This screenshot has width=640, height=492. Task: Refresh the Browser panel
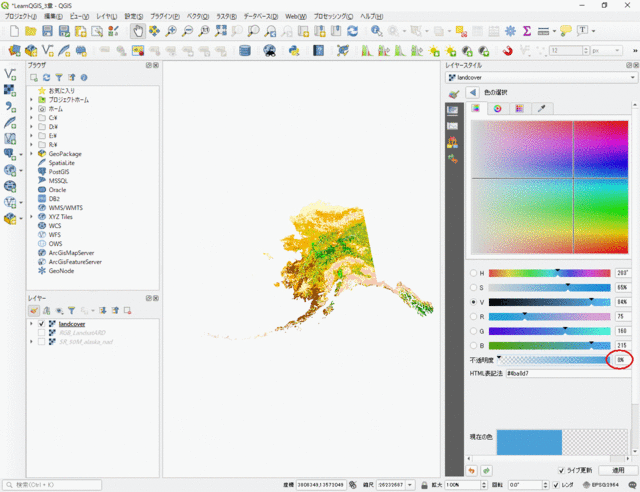[x=47, y=78]
